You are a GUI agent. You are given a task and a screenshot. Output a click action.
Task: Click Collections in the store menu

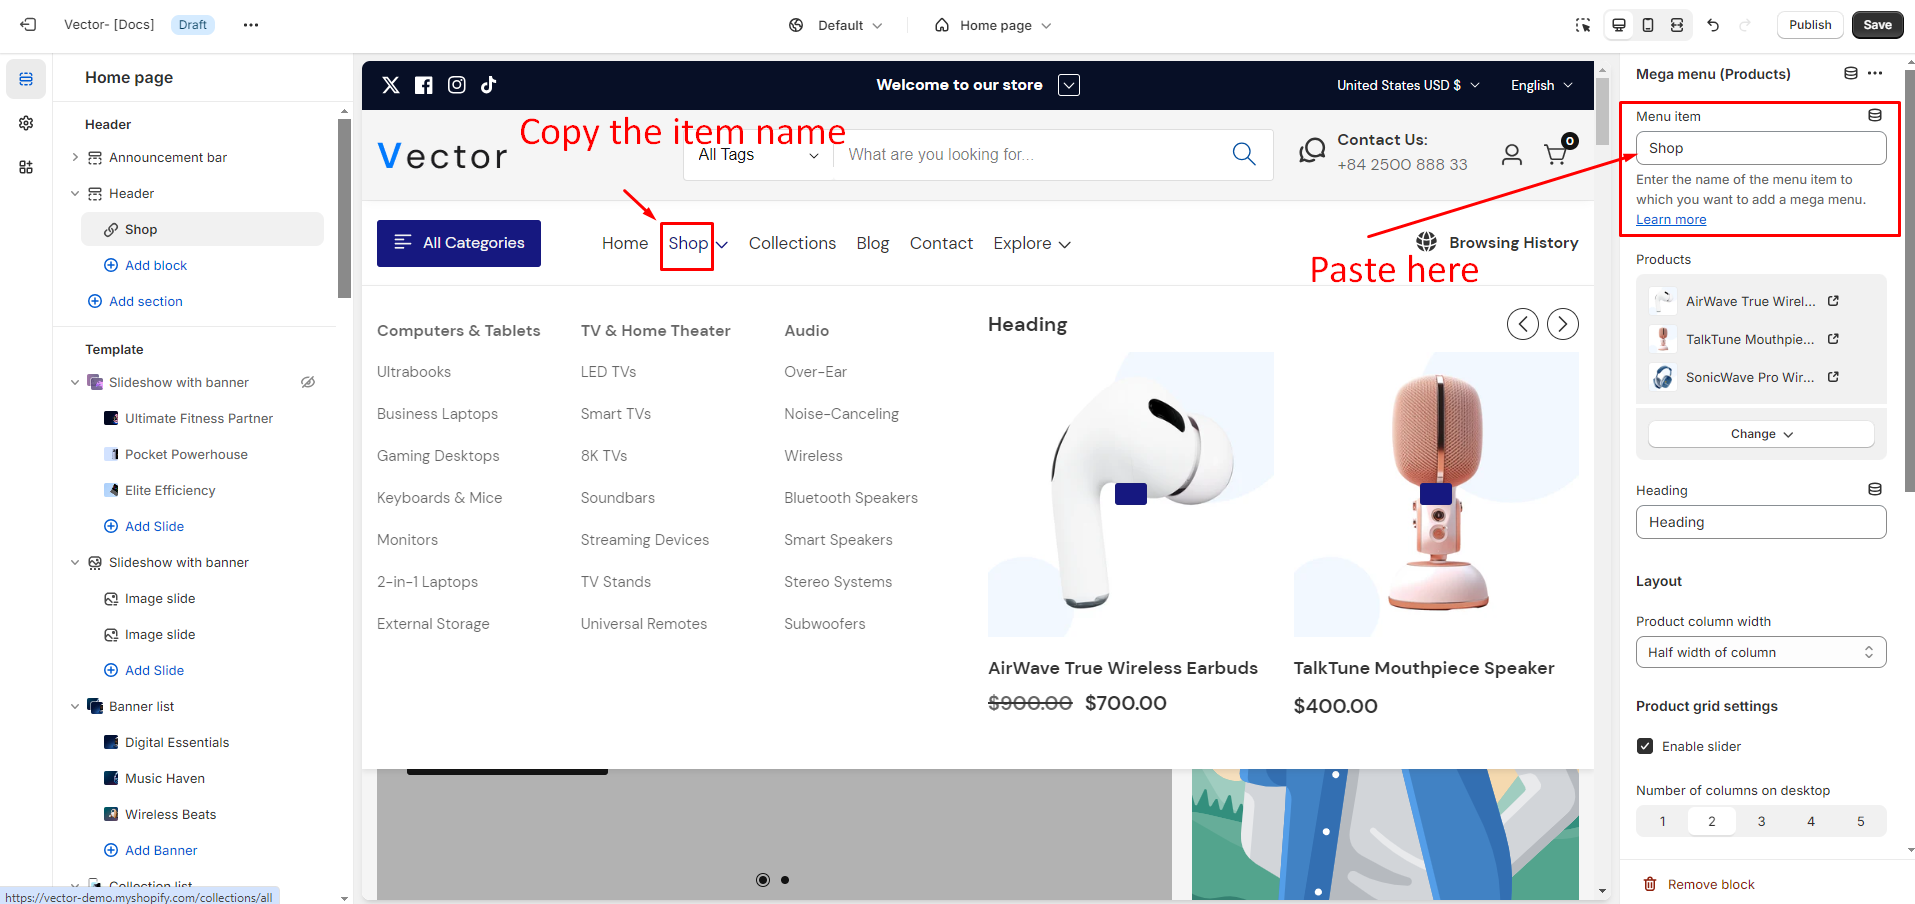[792, 243]
